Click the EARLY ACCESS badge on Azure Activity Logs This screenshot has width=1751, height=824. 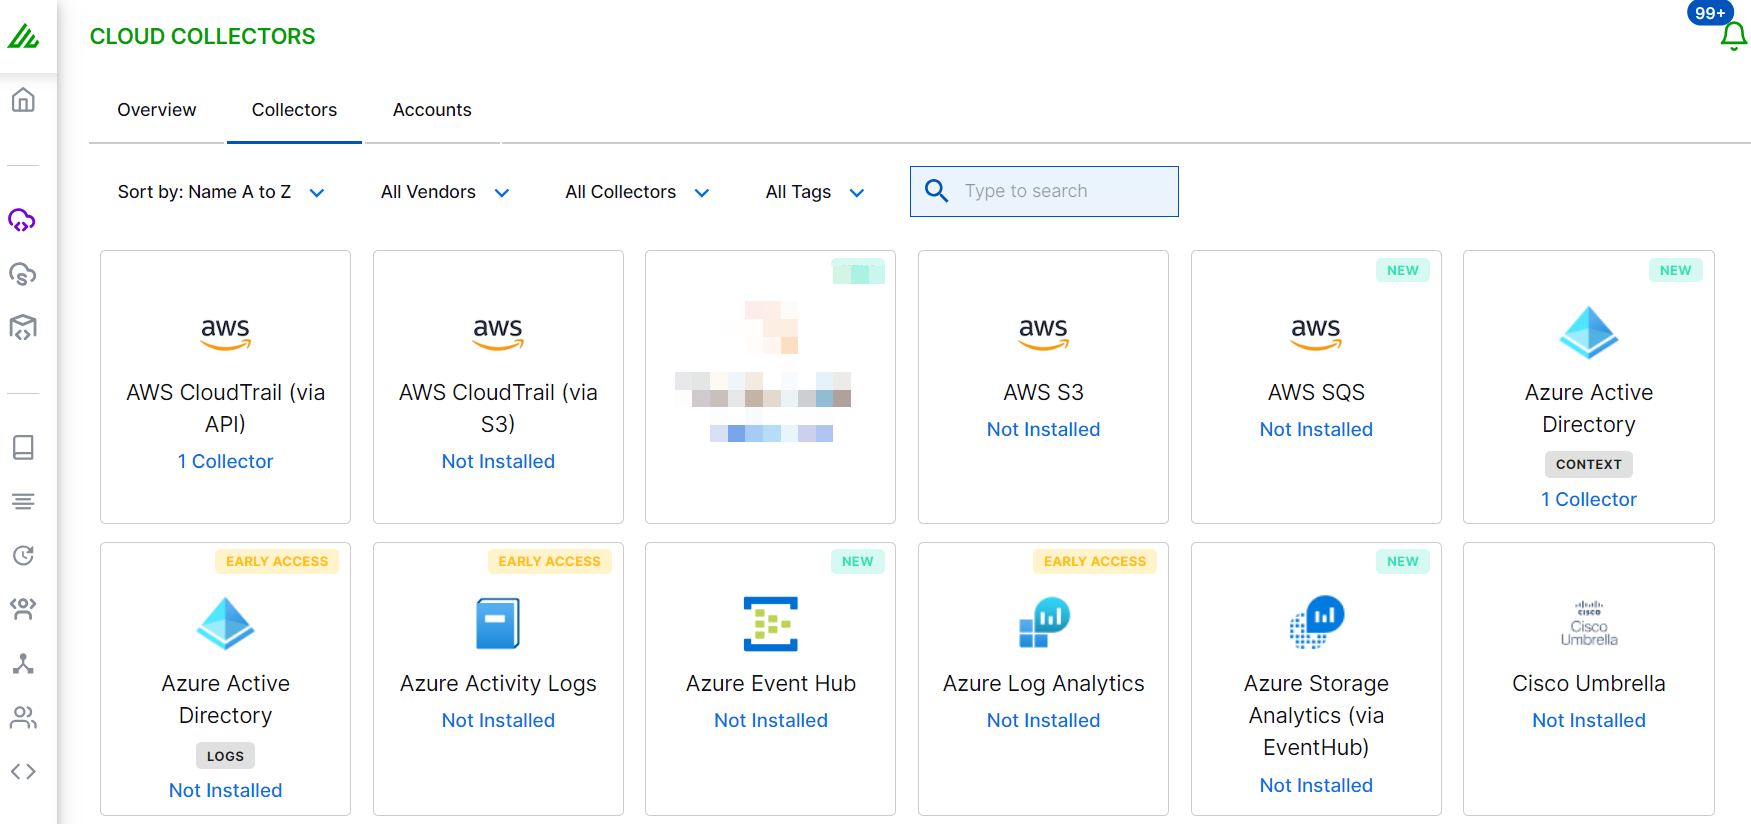tap(549, 561)
